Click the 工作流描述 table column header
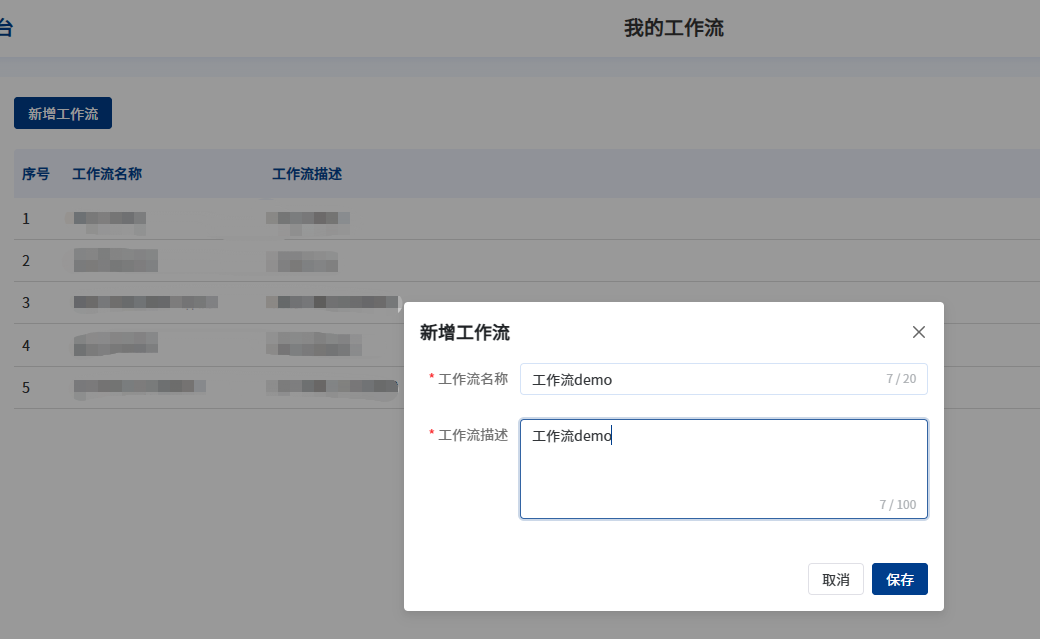 307,174
